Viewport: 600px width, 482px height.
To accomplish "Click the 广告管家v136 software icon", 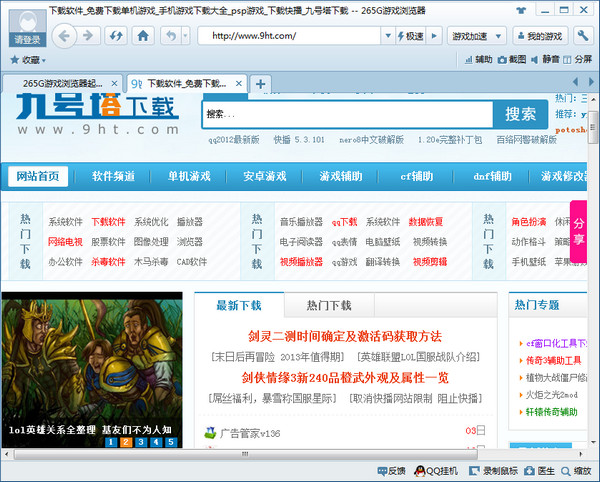I will point(210,432).
